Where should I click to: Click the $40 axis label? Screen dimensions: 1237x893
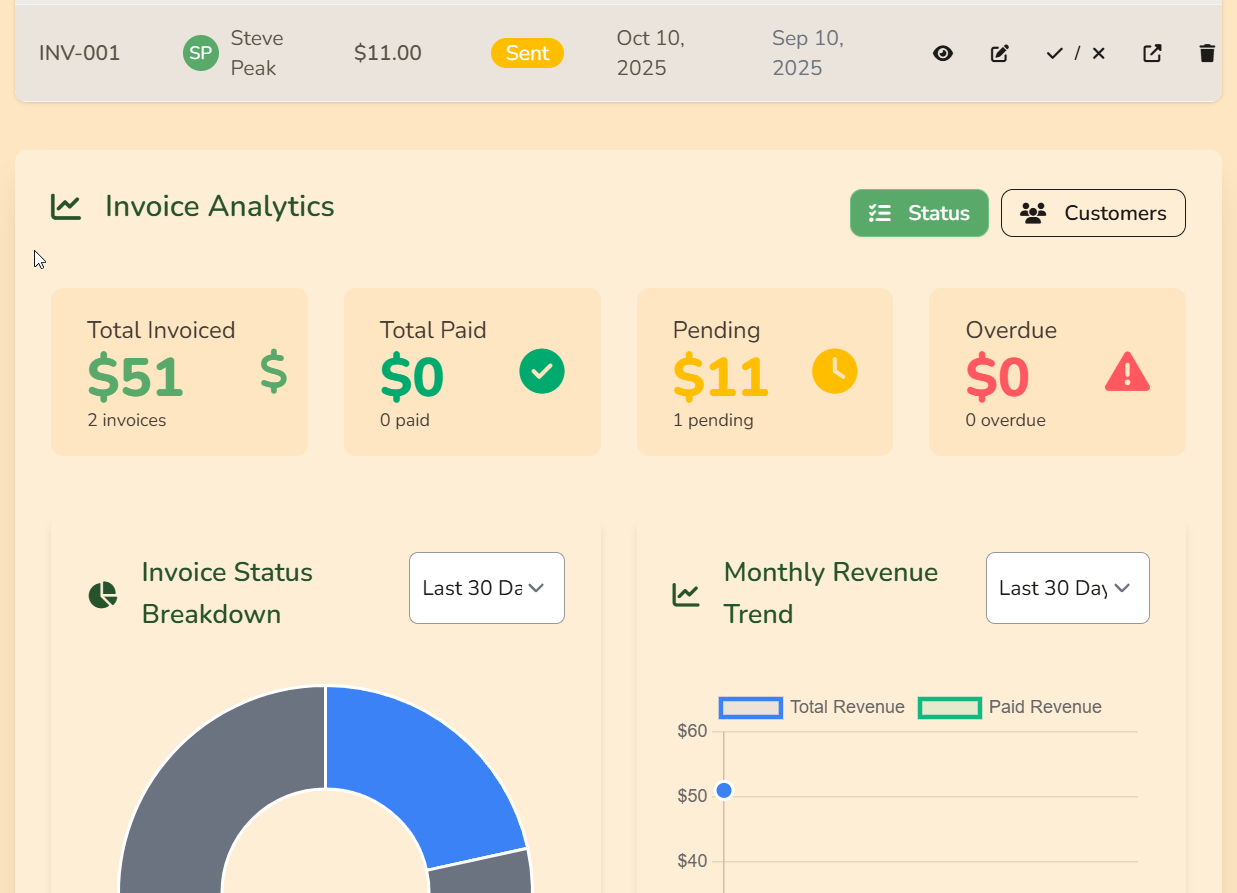(692, 861)
